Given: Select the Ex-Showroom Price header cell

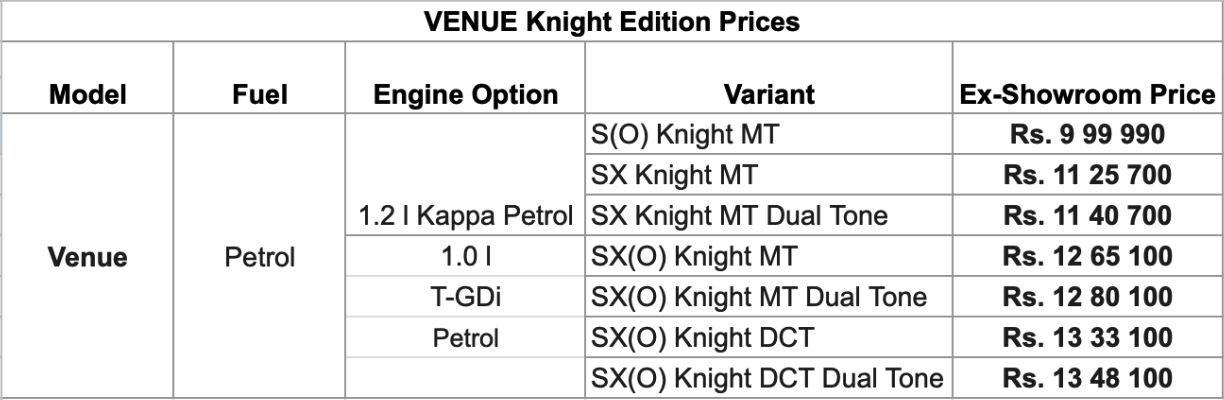Looking at the screenshot, I should point(1085,96).
